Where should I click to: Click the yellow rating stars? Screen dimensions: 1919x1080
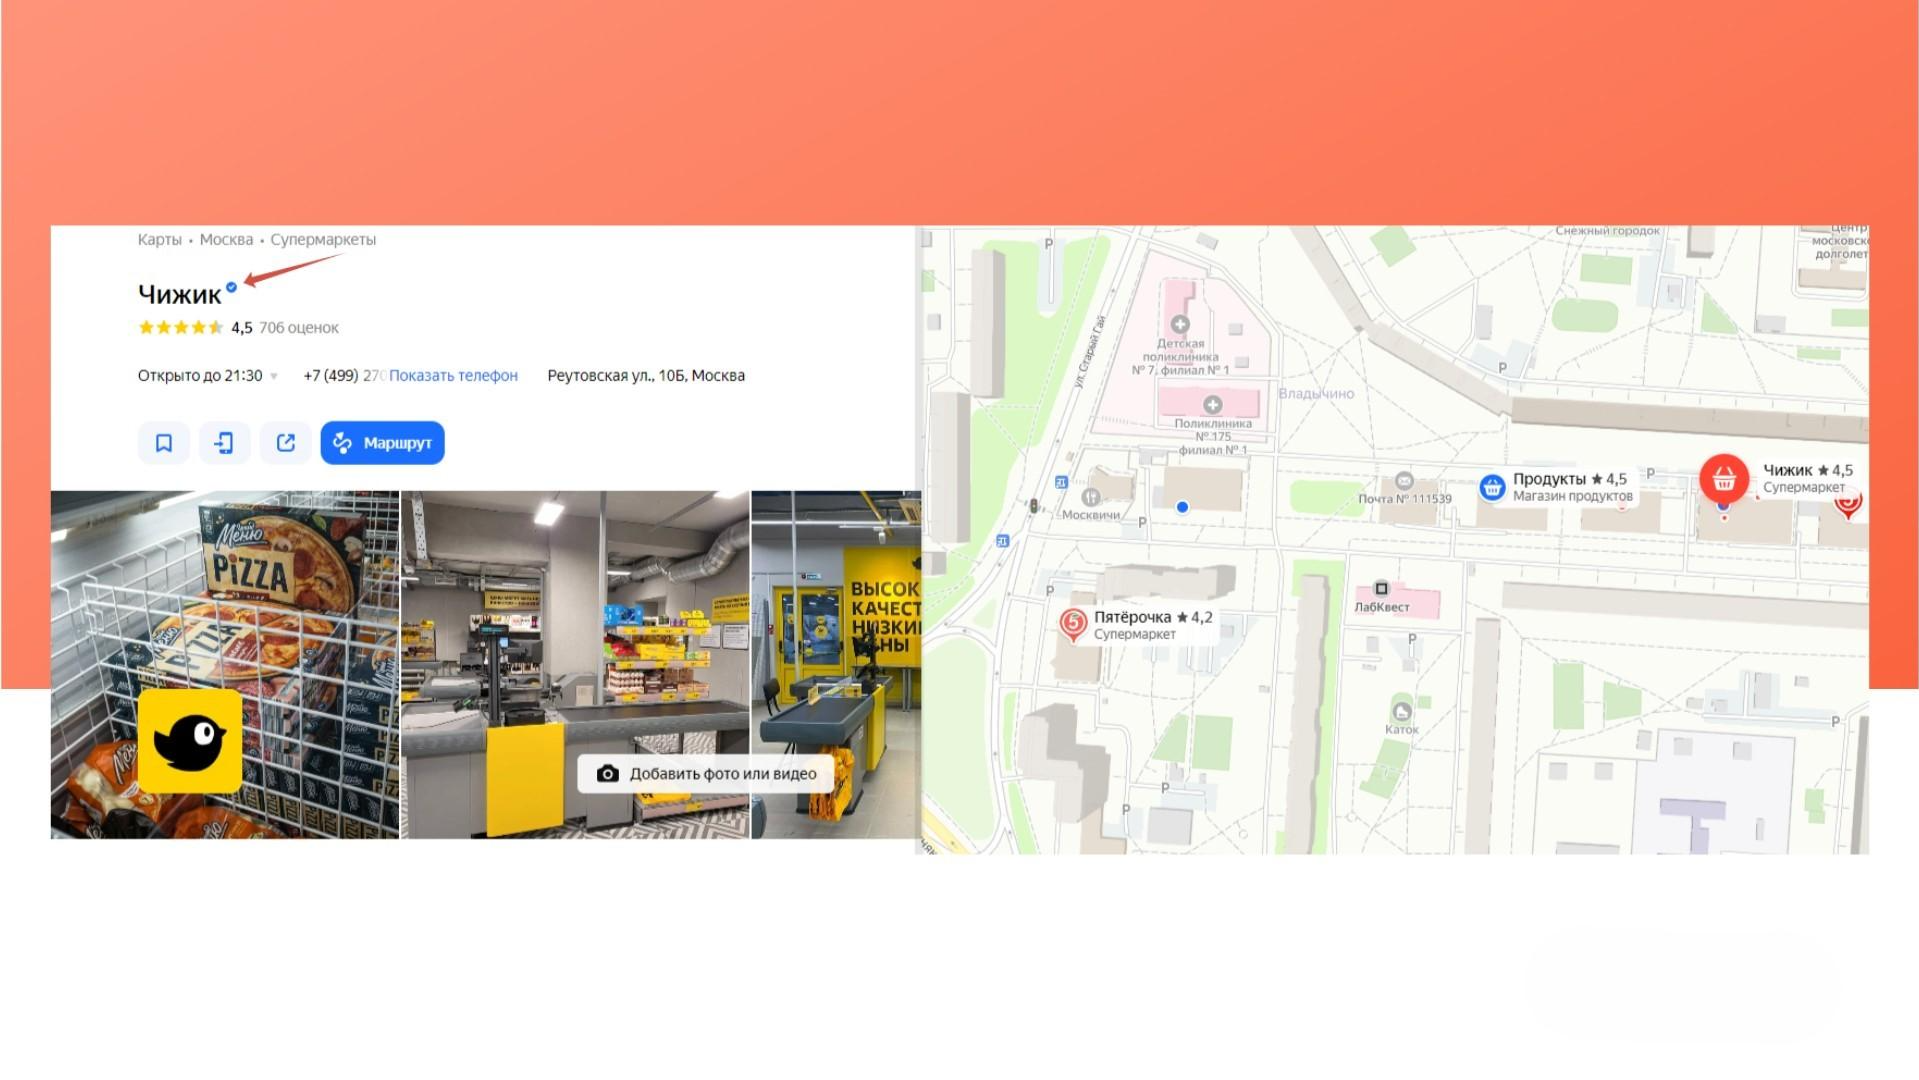tap(181, 328)
